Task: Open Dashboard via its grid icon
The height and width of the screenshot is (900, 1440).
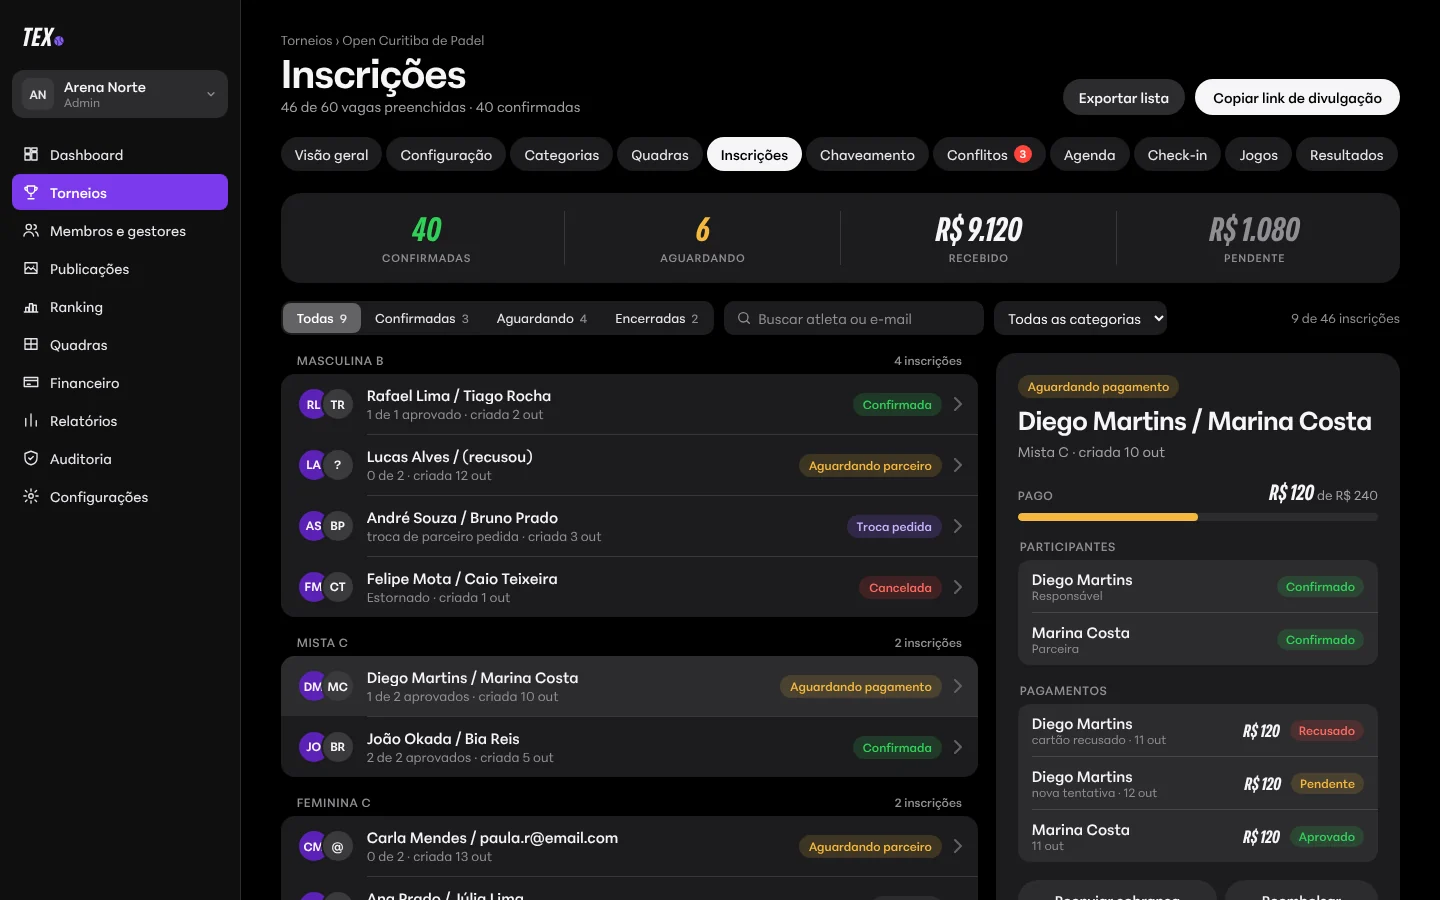Action: coord(31,154)
